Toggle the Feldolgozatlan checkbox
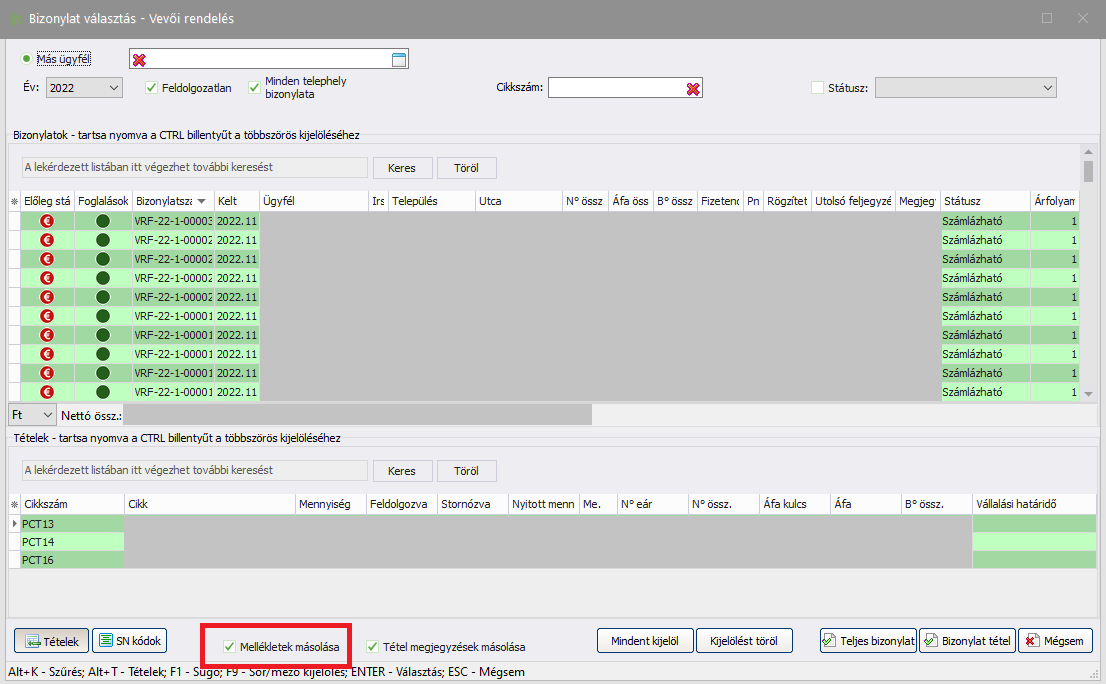This screenshot has height=684, width=1106. click(153, 88)
